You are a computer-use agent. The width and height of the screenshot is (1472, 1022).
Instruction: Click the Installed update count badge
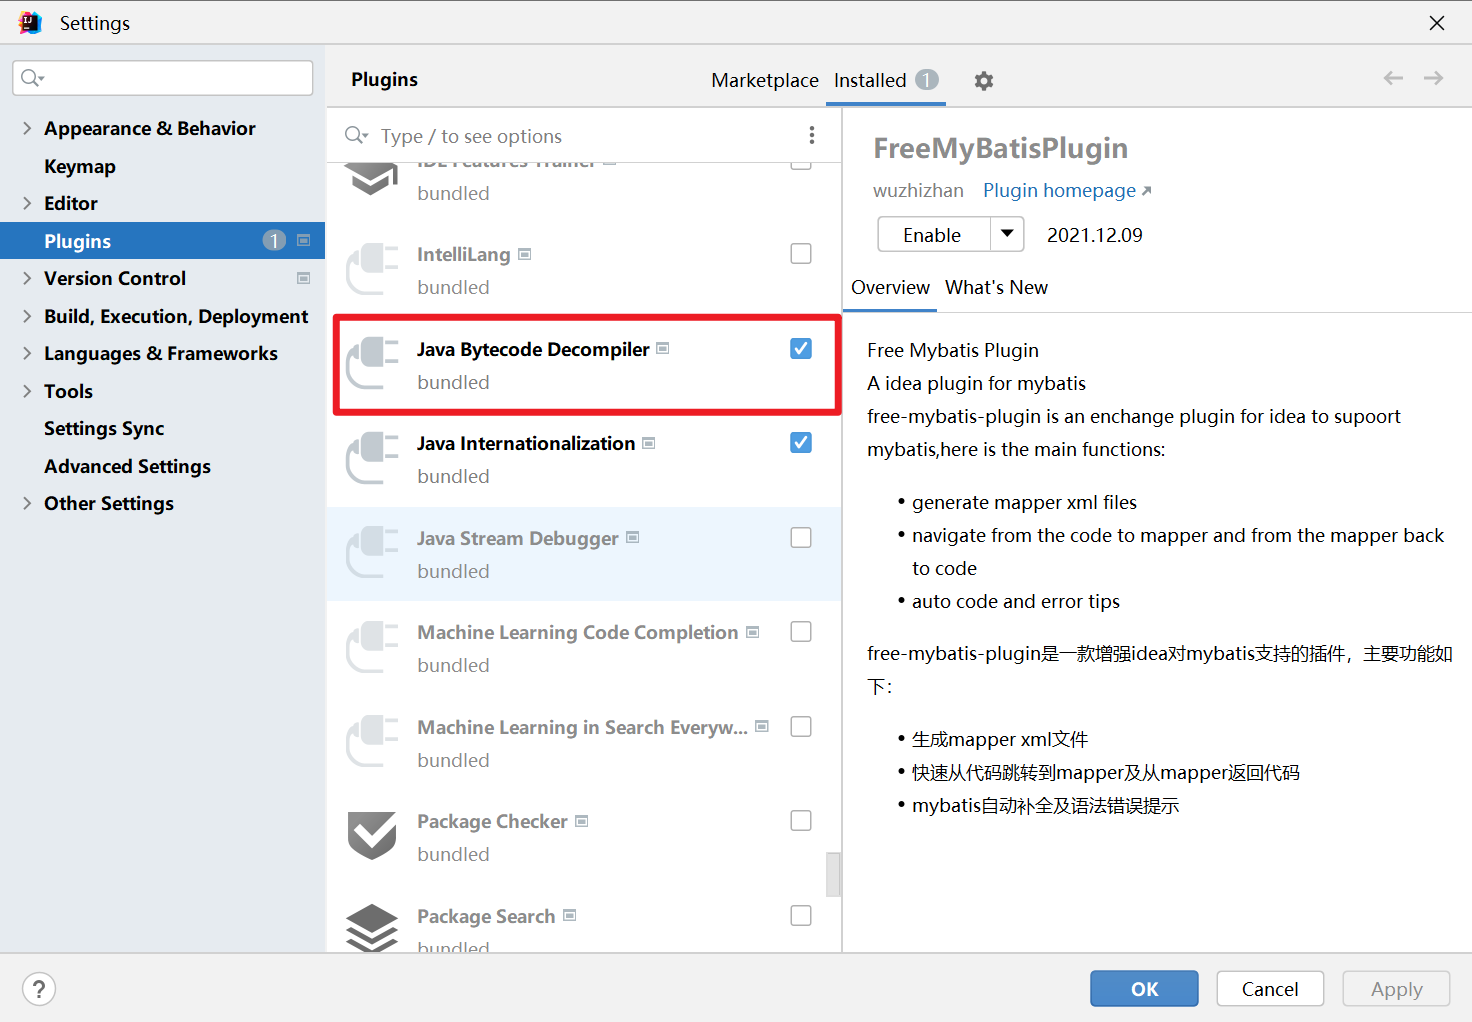927,80
